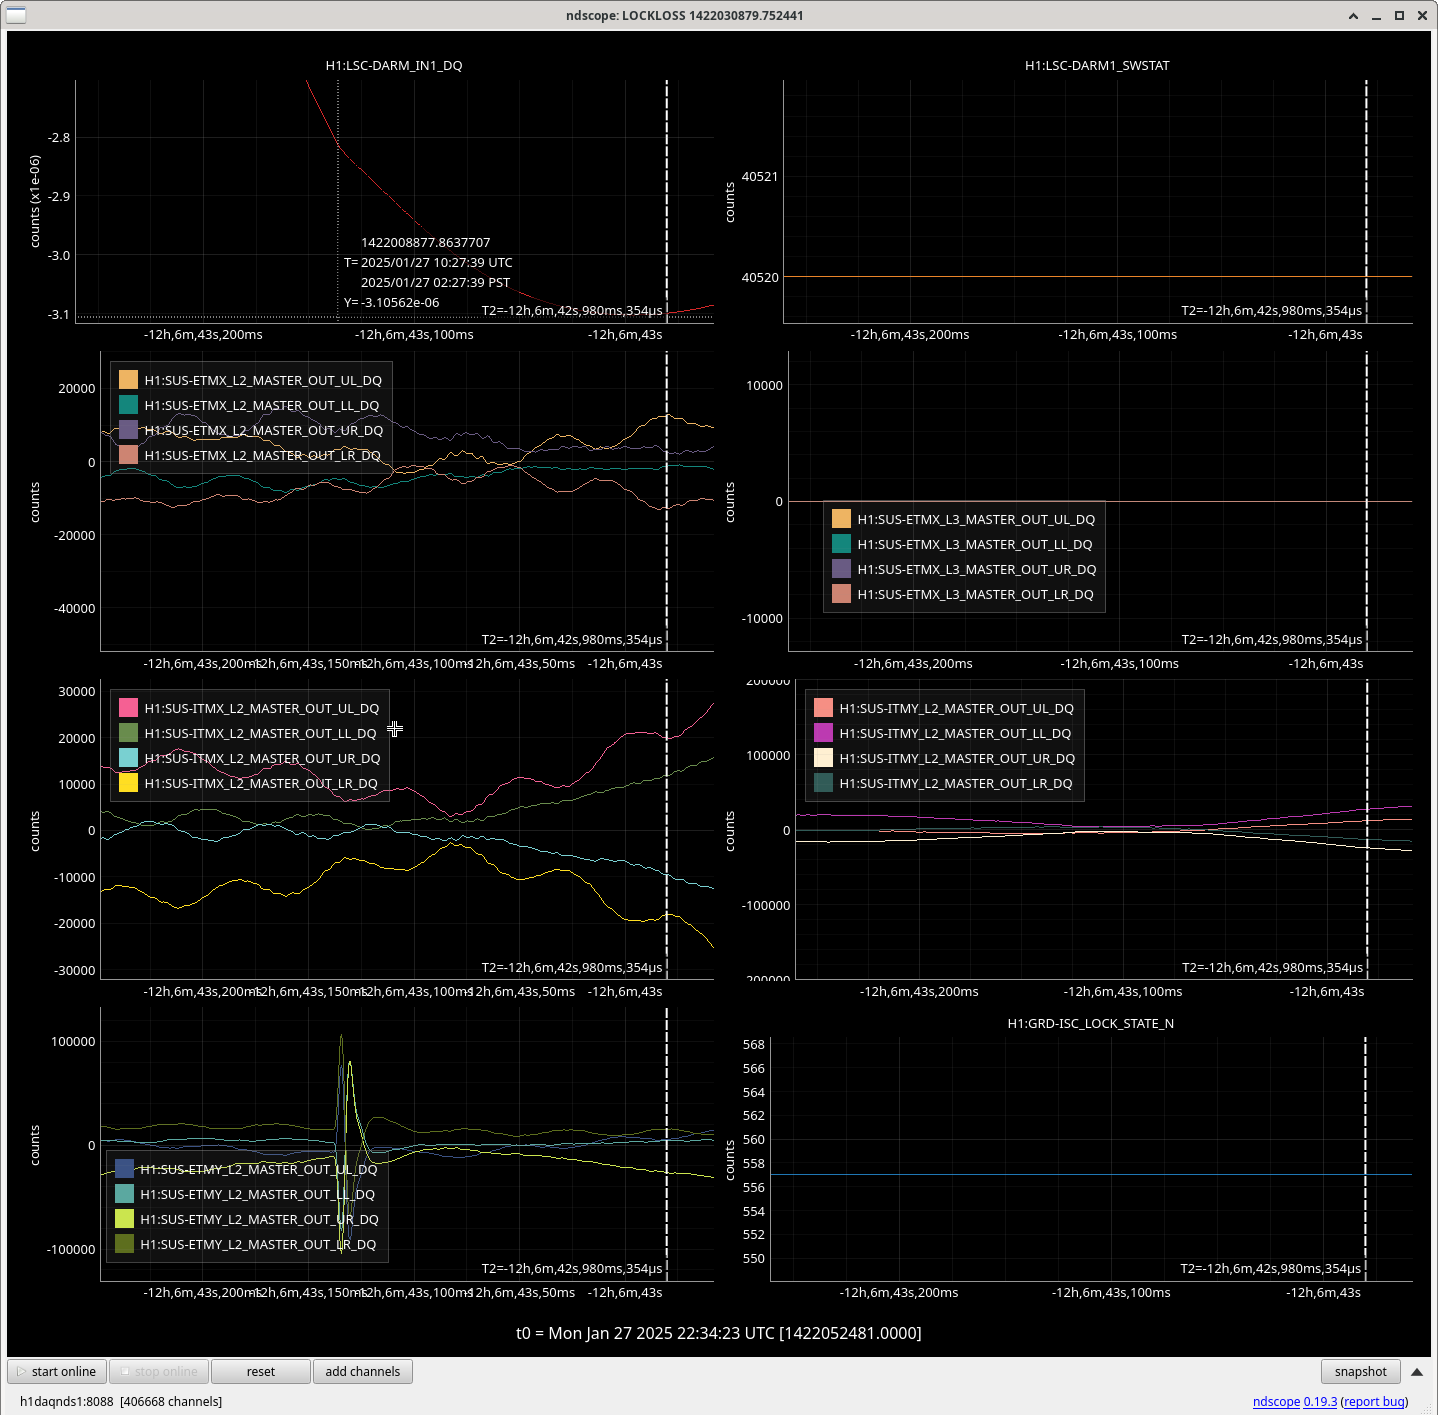Click the H1:GRD-ISC_LOCK_STATE_N plot title
Viewport: 1438px width, 1415px height.
point(1090,1023)
